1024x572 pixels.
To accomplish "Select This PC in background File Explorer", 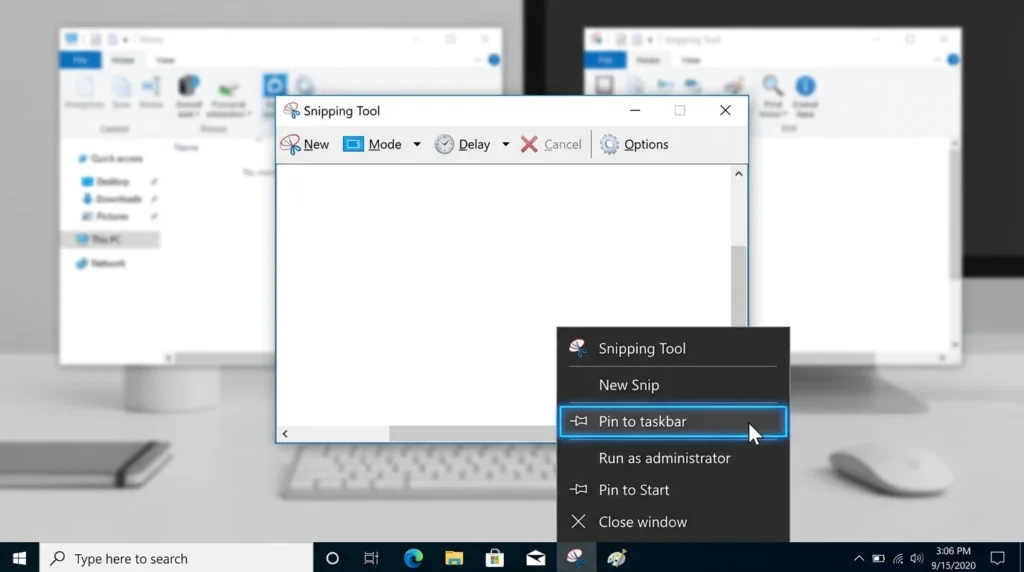I will (x=110, y=240).
